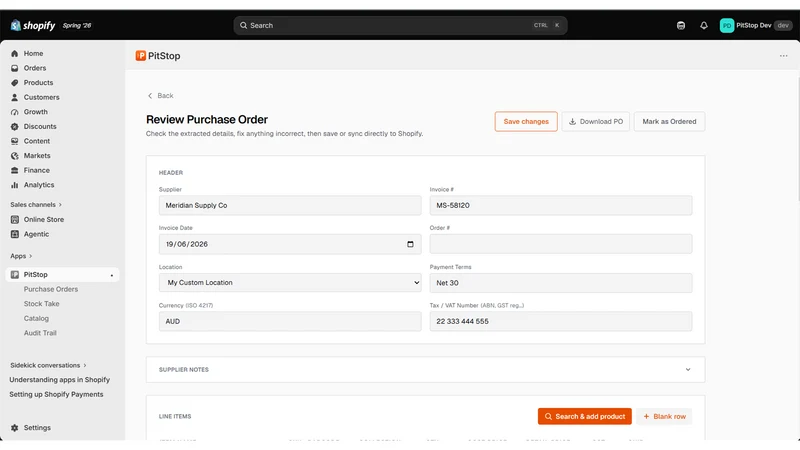Image resolution: width=800 pixels, height=450 pixels.
Task: Click the Online Store icon
Action: (14, 219)
